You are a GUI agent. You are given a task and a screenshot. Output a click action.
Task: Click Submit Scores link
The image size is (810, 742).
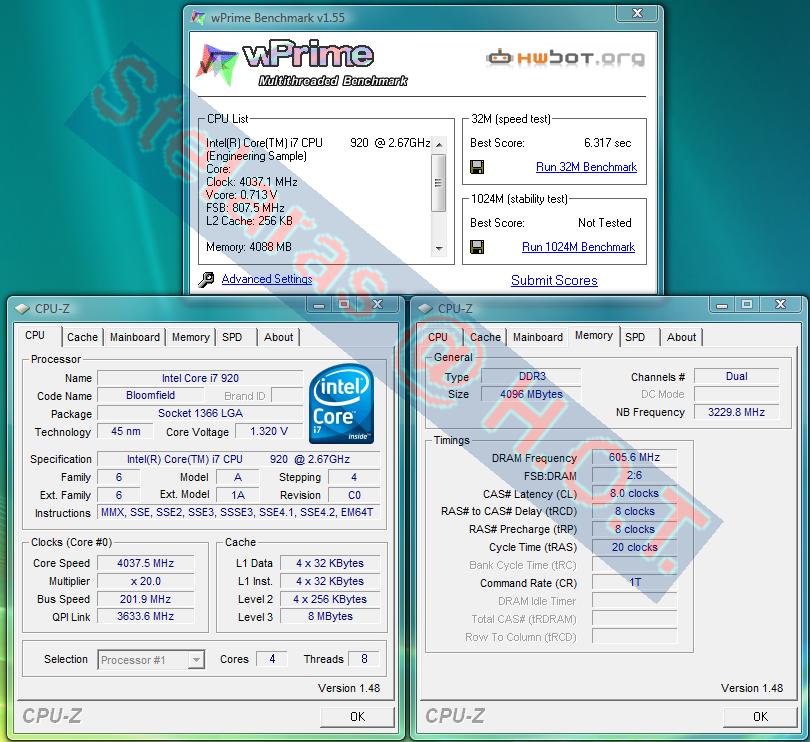554,280
